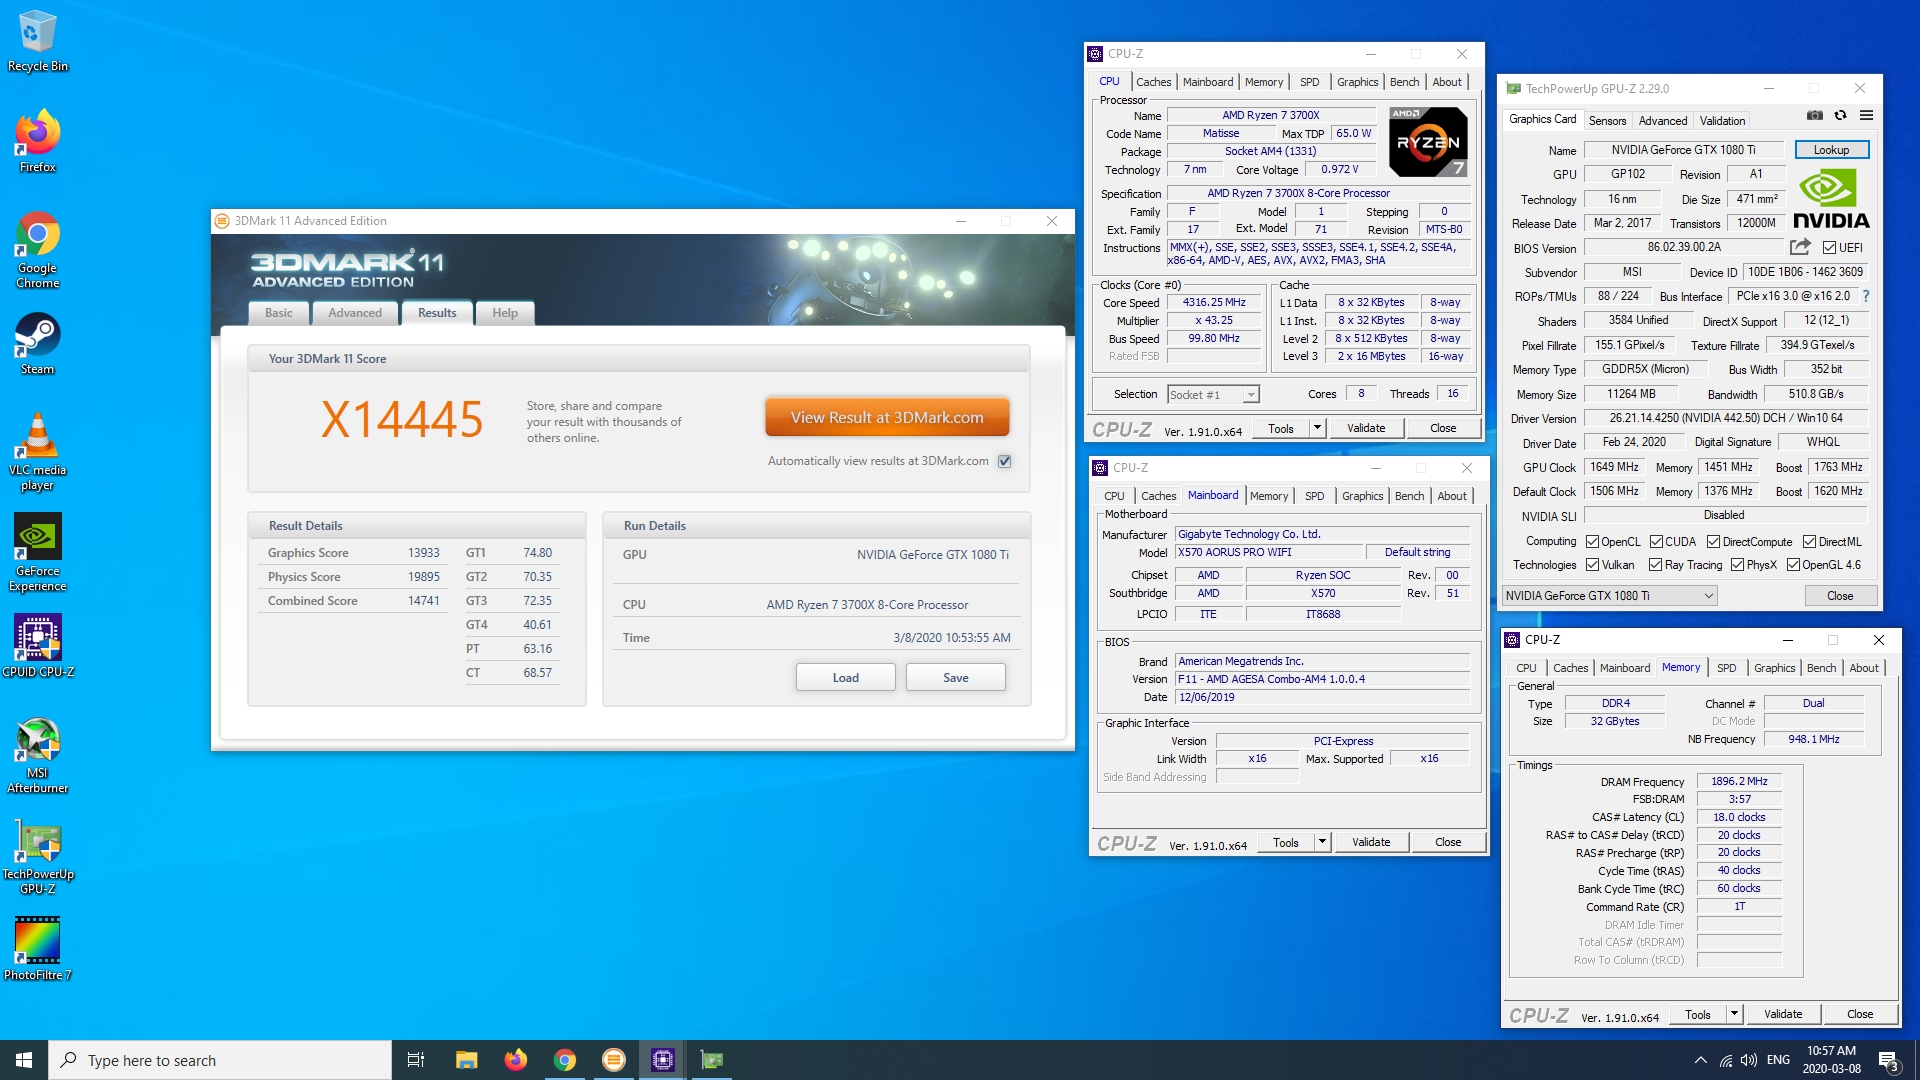The height and width of the screenshot is (1080, 1920).
Task: Toggle the DirectML checkbox
Action: (x=1809, y=541)
